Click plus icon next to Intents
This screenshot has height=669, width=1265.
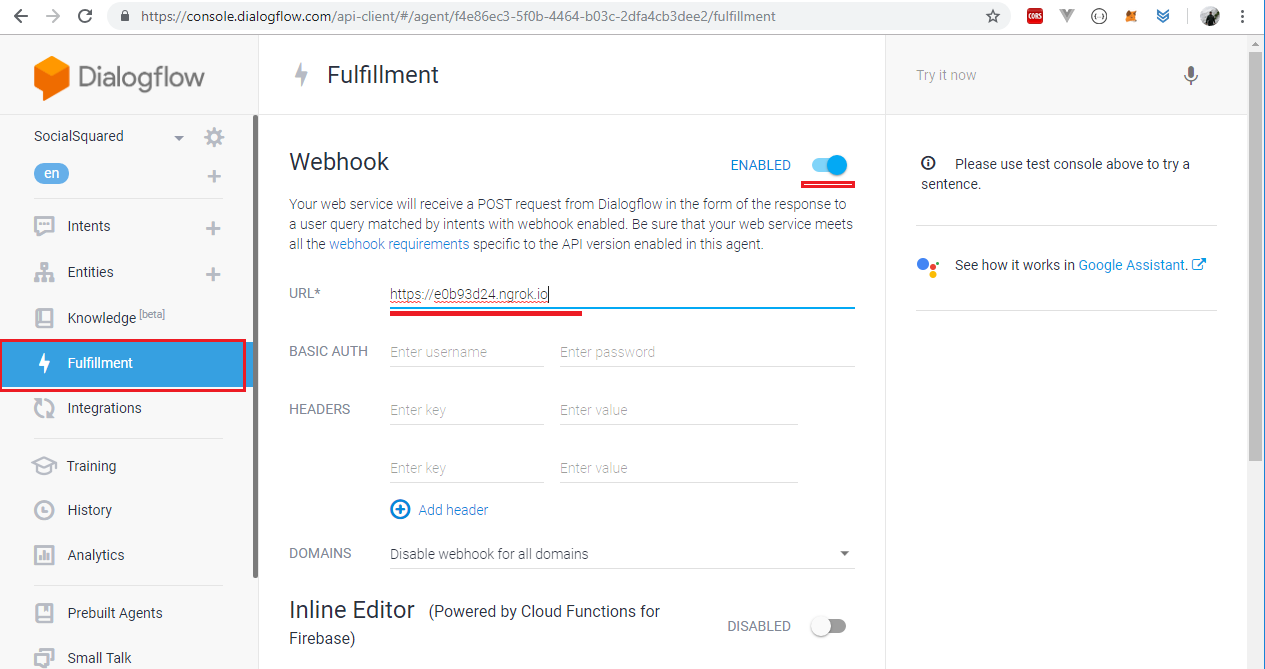coord(213,228)
